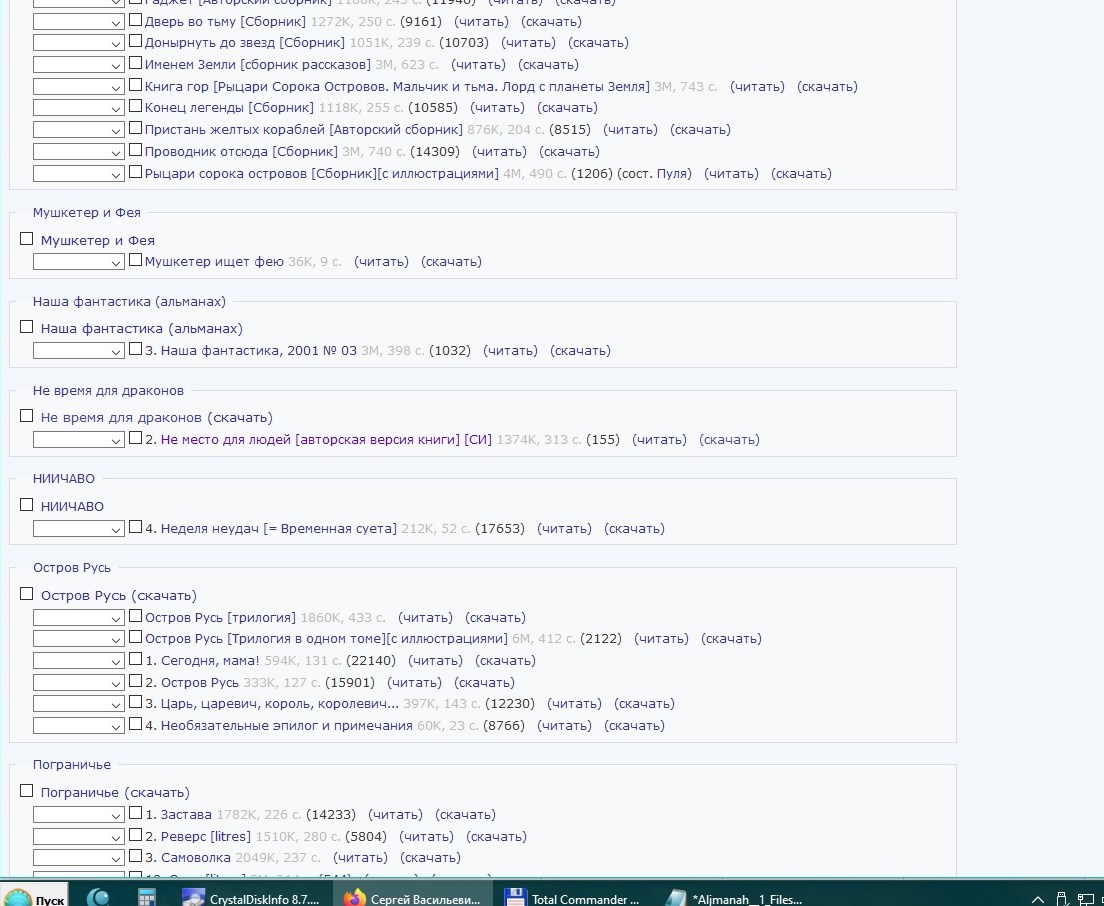This screenshot has width=1104, height=906.
Task: Open the dropdown beside Неделя неудач
Action: [x=79, y=529]
